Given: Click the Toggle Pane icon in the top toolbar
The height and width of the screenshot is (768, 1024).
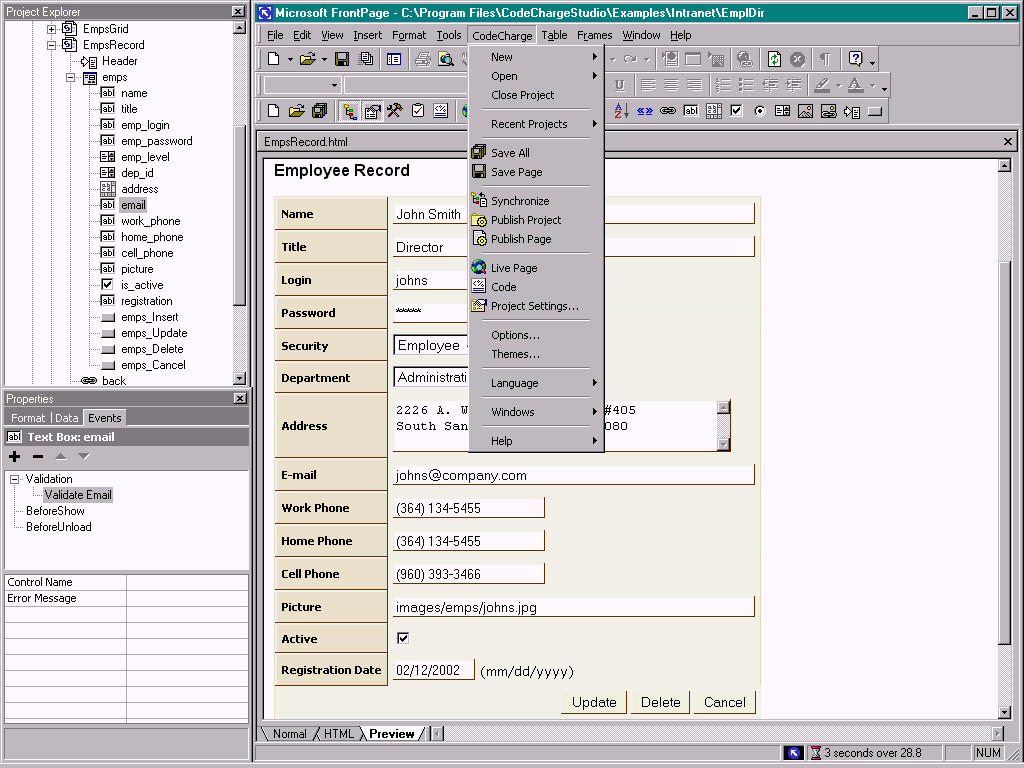Looking at the screenshot, I should pyautogui.click(x=394, y=59).
